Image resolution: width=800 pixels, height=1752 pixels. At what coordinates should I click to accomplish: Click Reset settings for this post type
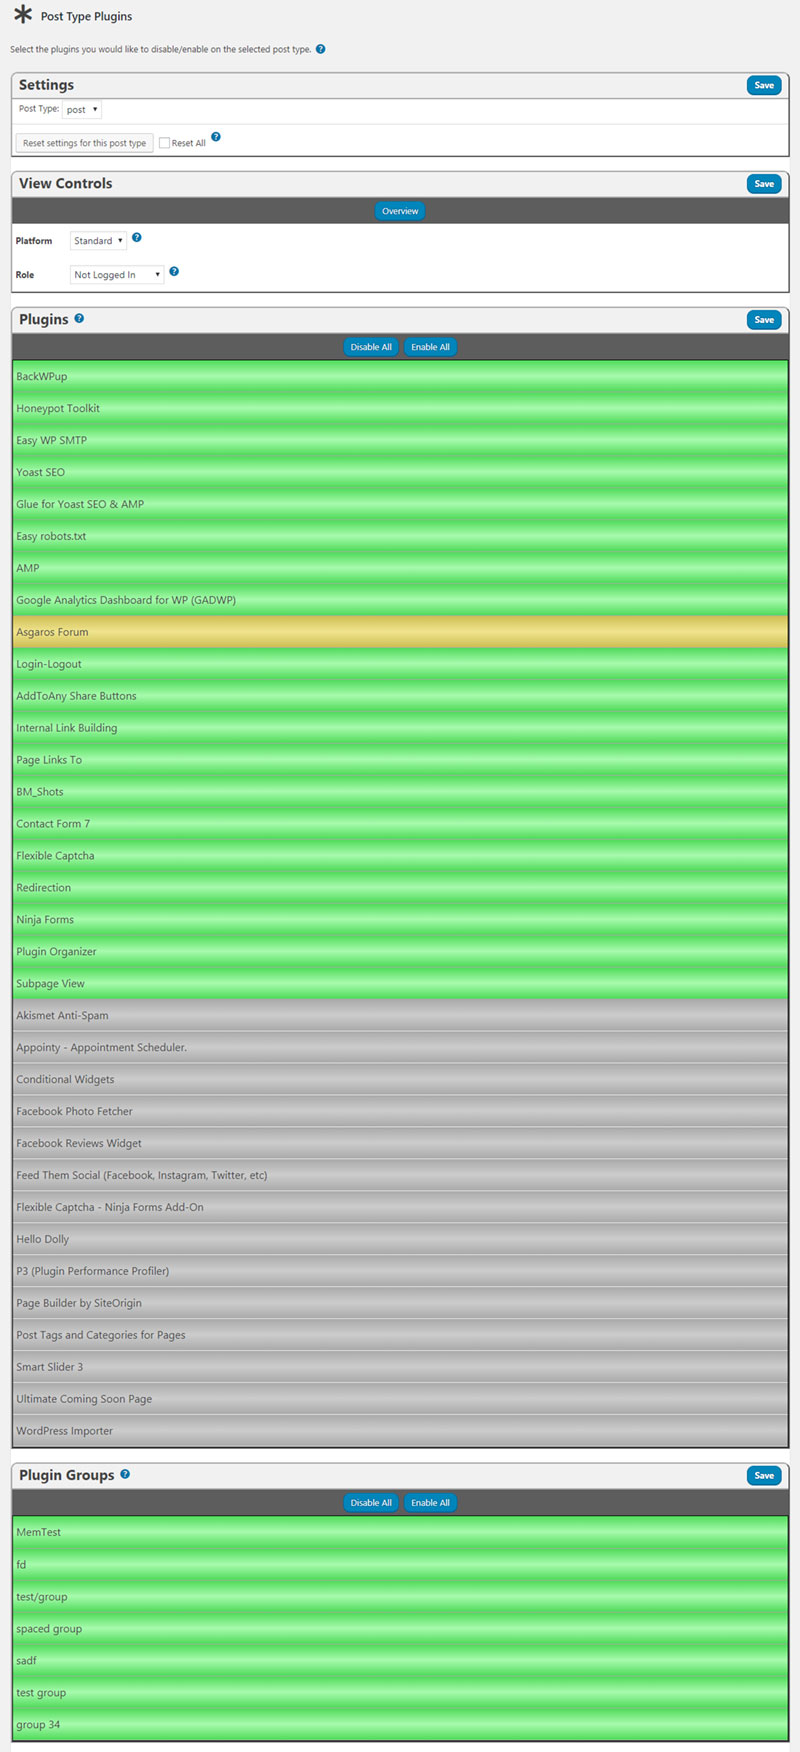tap(85, 143)
